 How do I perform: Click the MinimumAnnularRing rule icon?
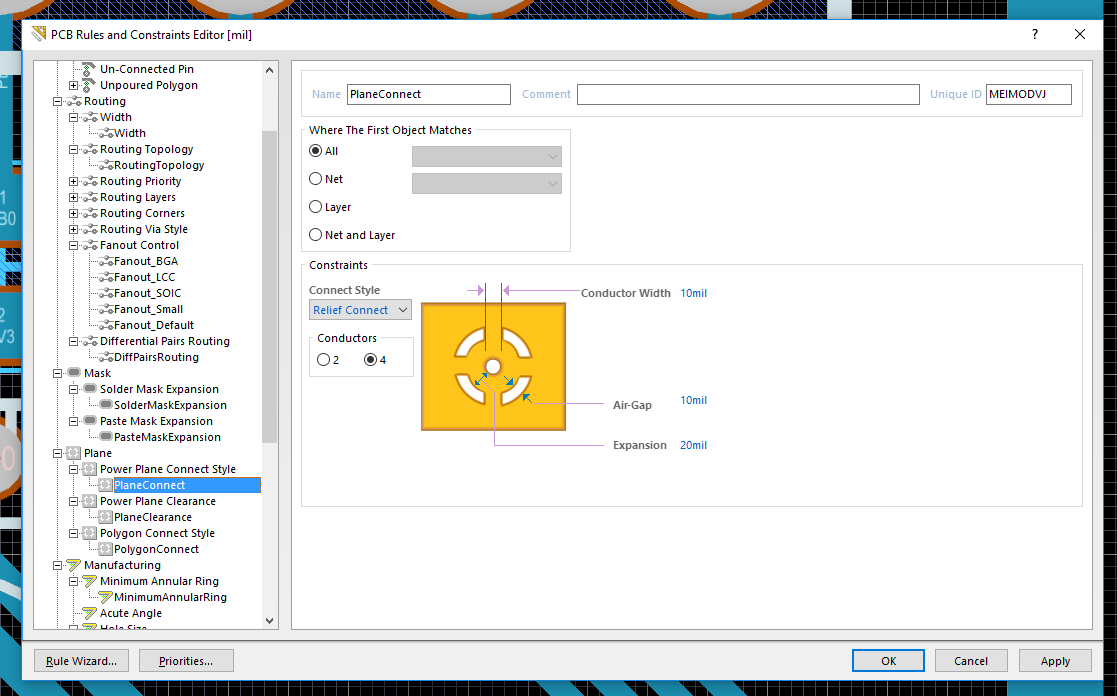coord(105,597)
